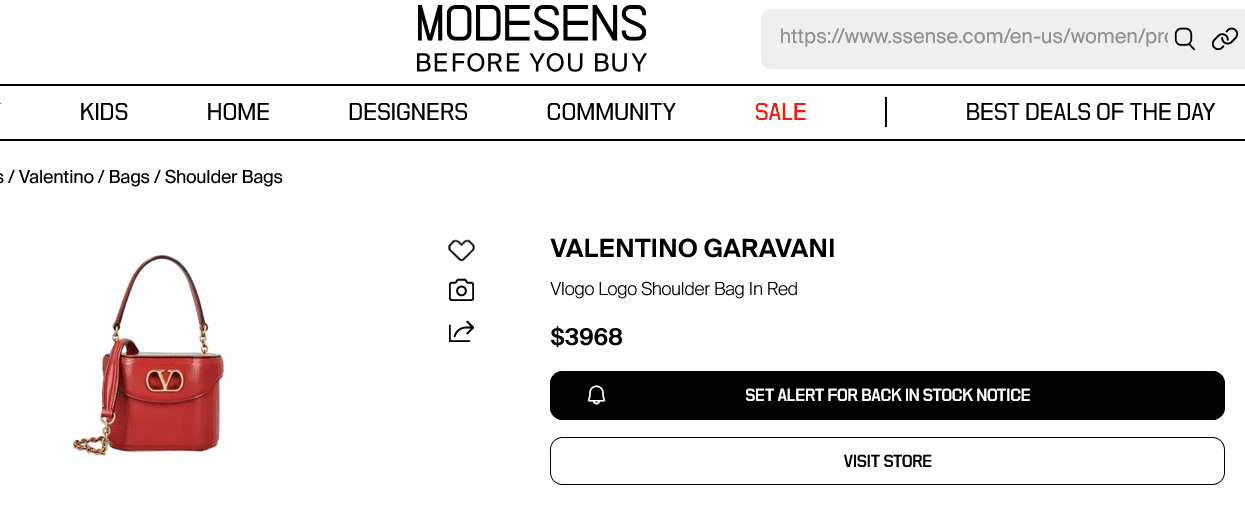Image resolution: width=1245 pixels, height=510 pixels.
Task: Click the camera icon
Action: (461, 291)
